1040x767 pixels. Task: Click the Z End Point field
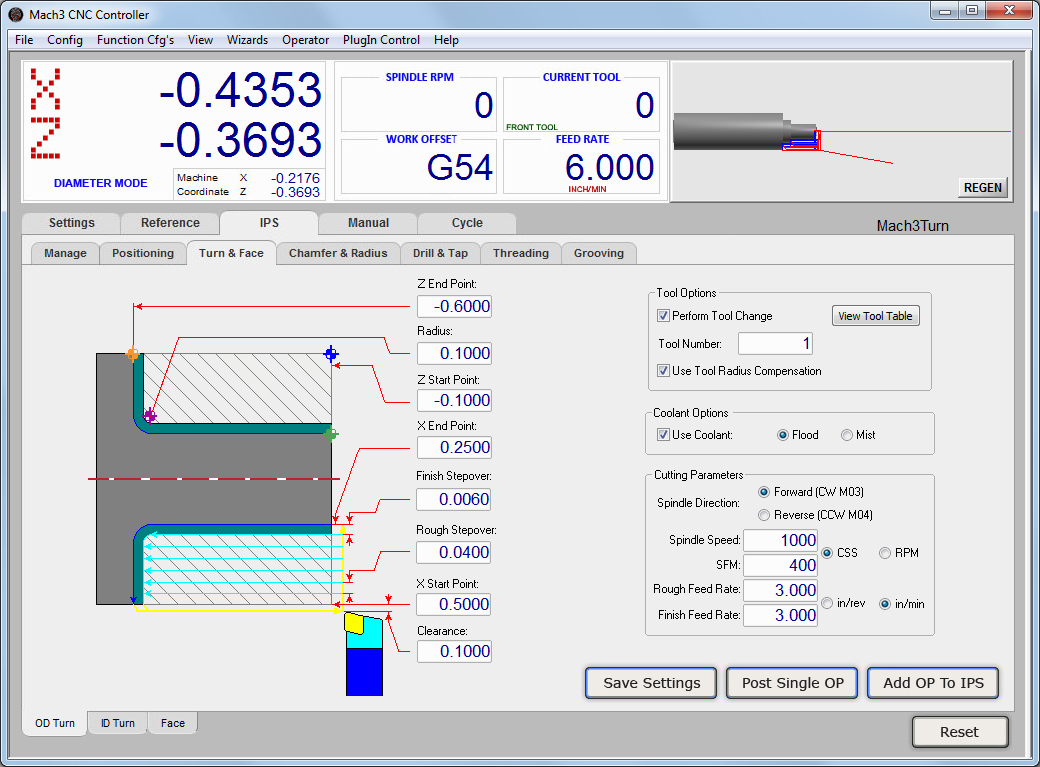pos(454,307)
